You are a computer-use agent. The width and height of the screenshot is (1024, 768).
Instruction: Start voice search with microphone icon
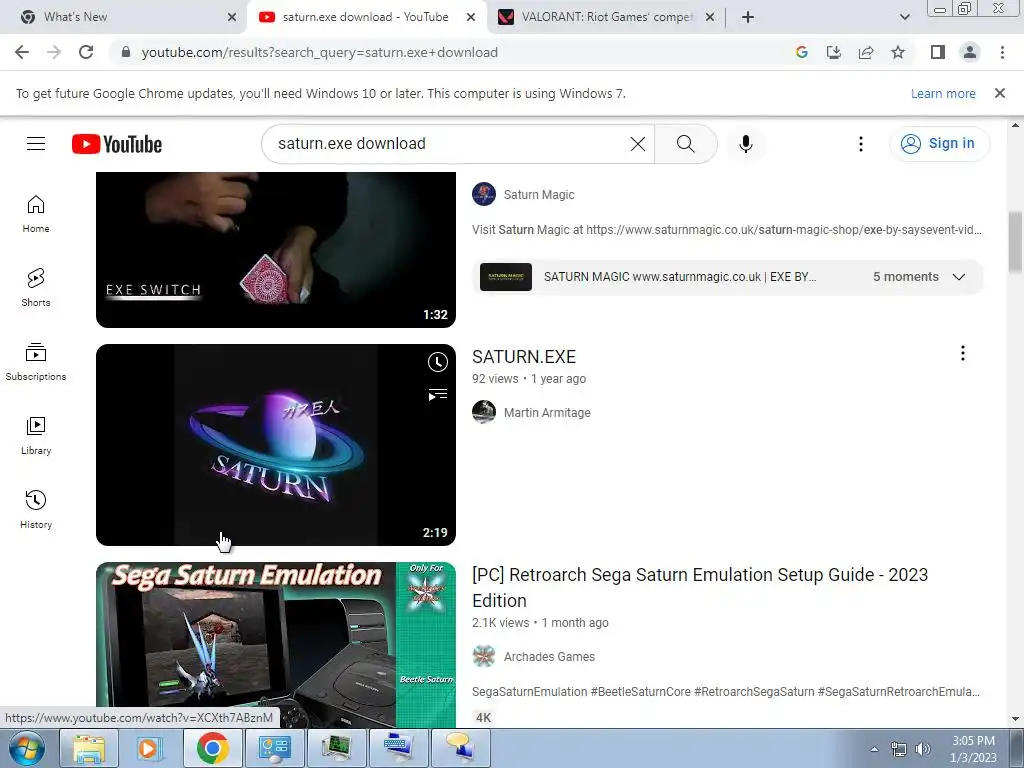click(745, 144)
